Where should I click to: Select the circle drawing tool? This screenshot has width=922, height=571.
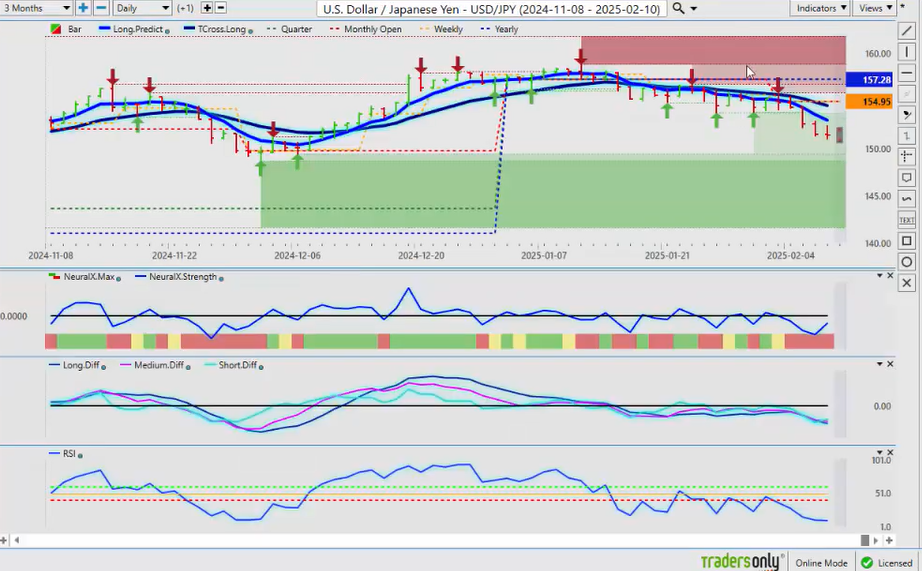(906, 262)
